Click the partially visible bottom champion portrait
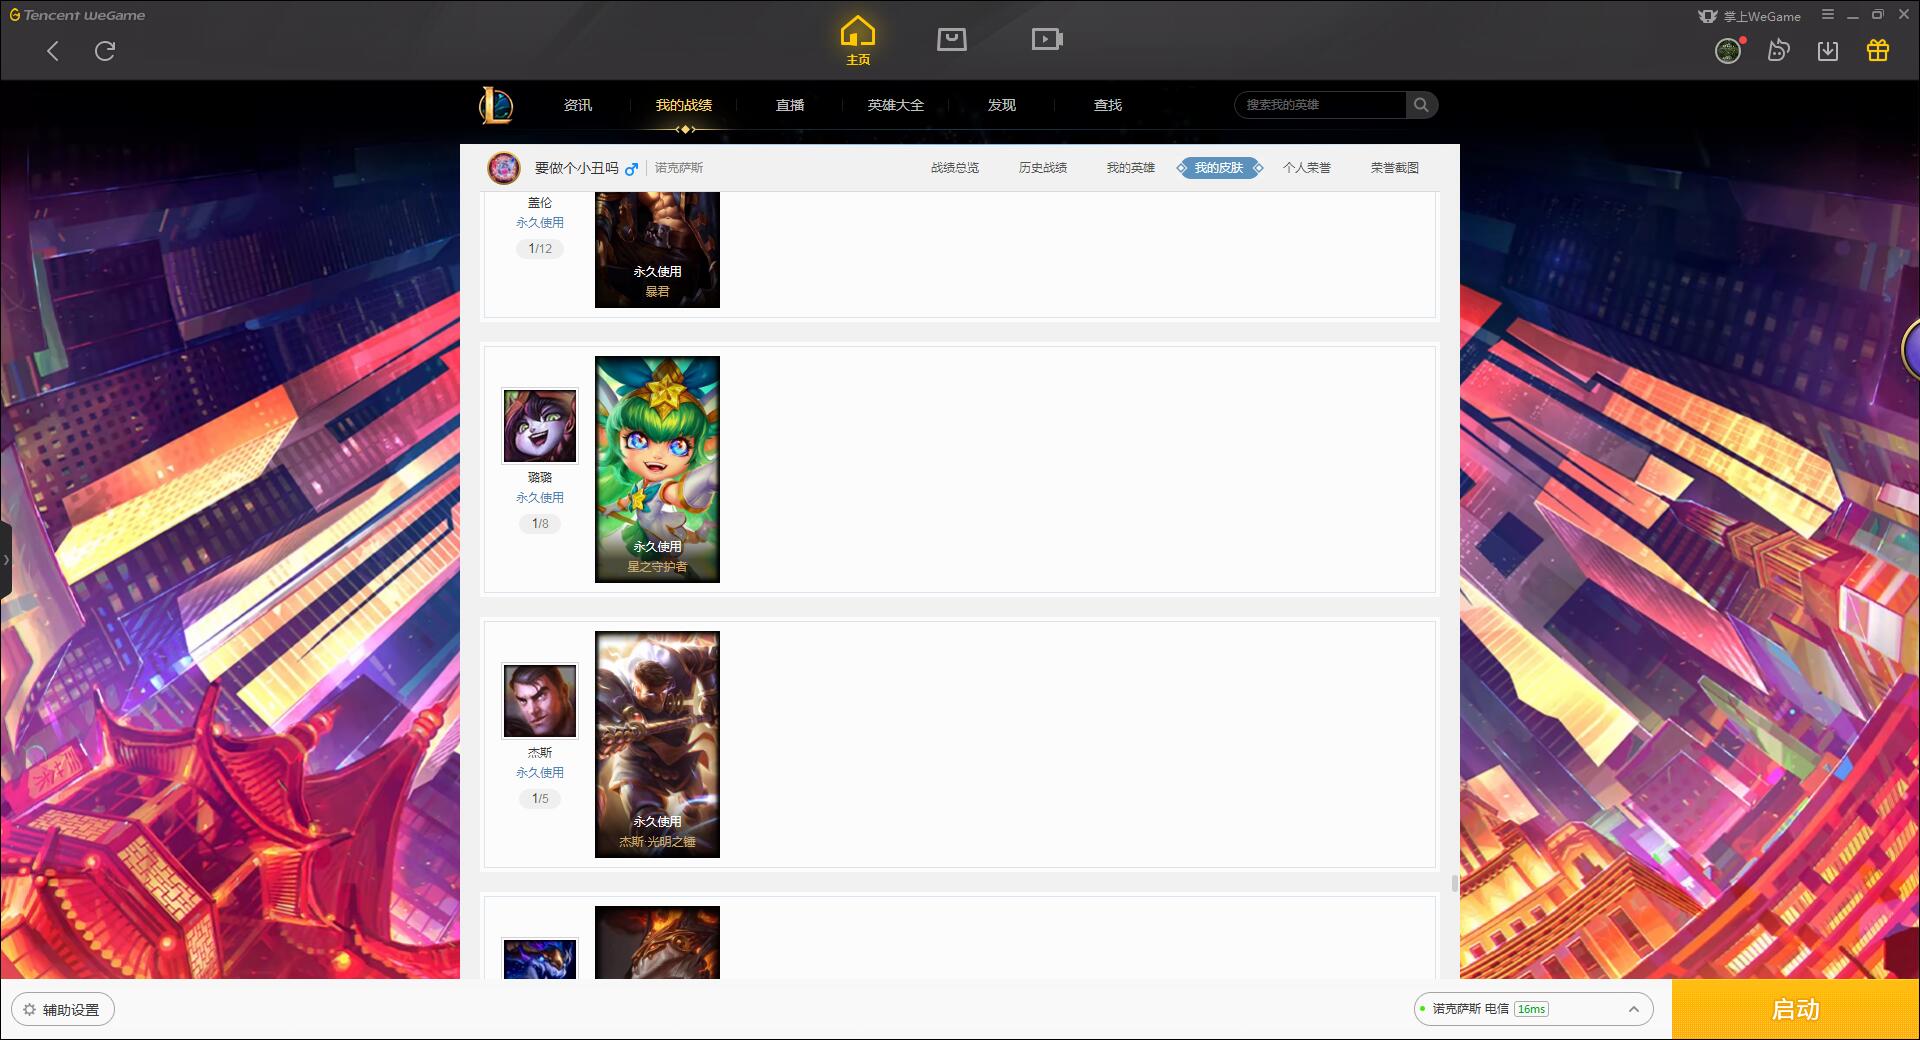1920x1040 pixels. point(540,959)
